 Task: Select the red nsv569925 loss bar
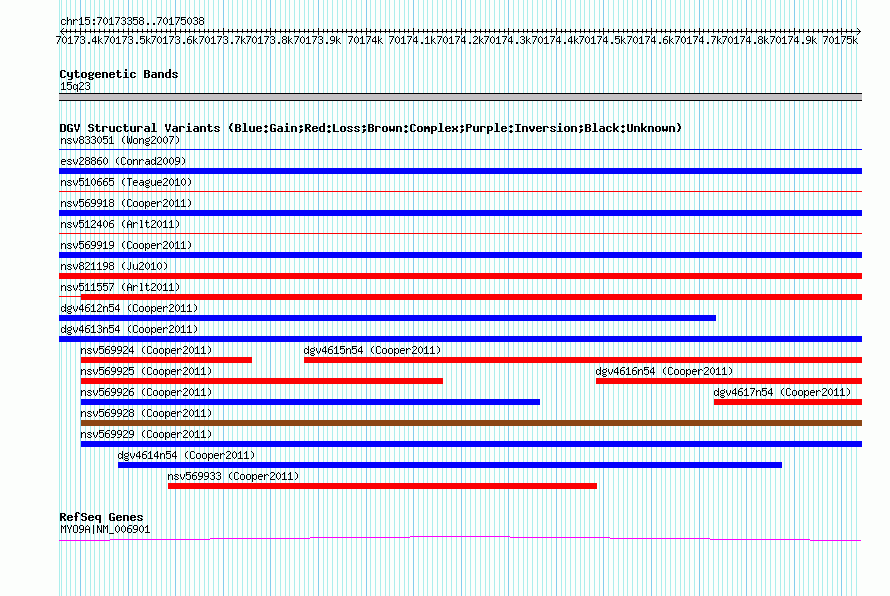[262, 381]
